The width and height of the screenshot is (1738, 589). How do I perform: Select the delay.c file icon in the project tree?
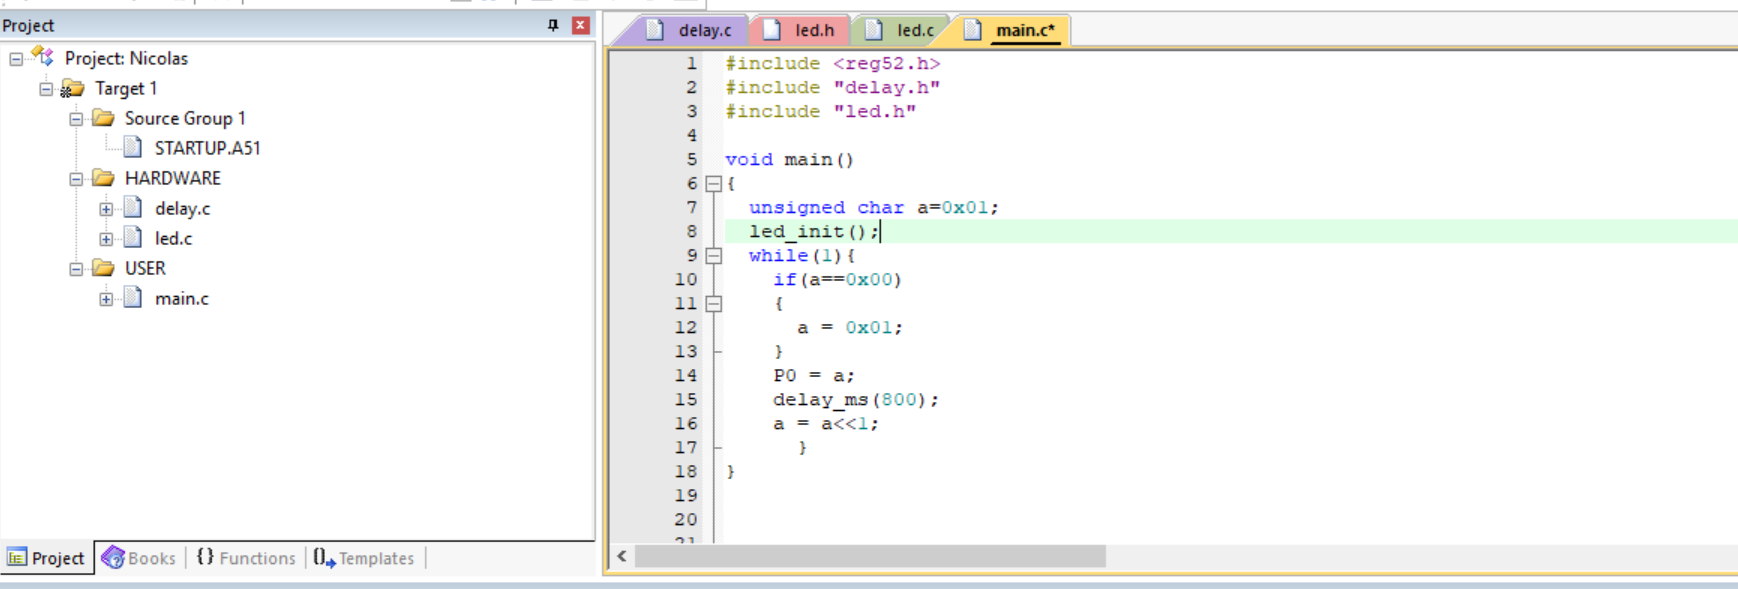[x=133, y=208]
